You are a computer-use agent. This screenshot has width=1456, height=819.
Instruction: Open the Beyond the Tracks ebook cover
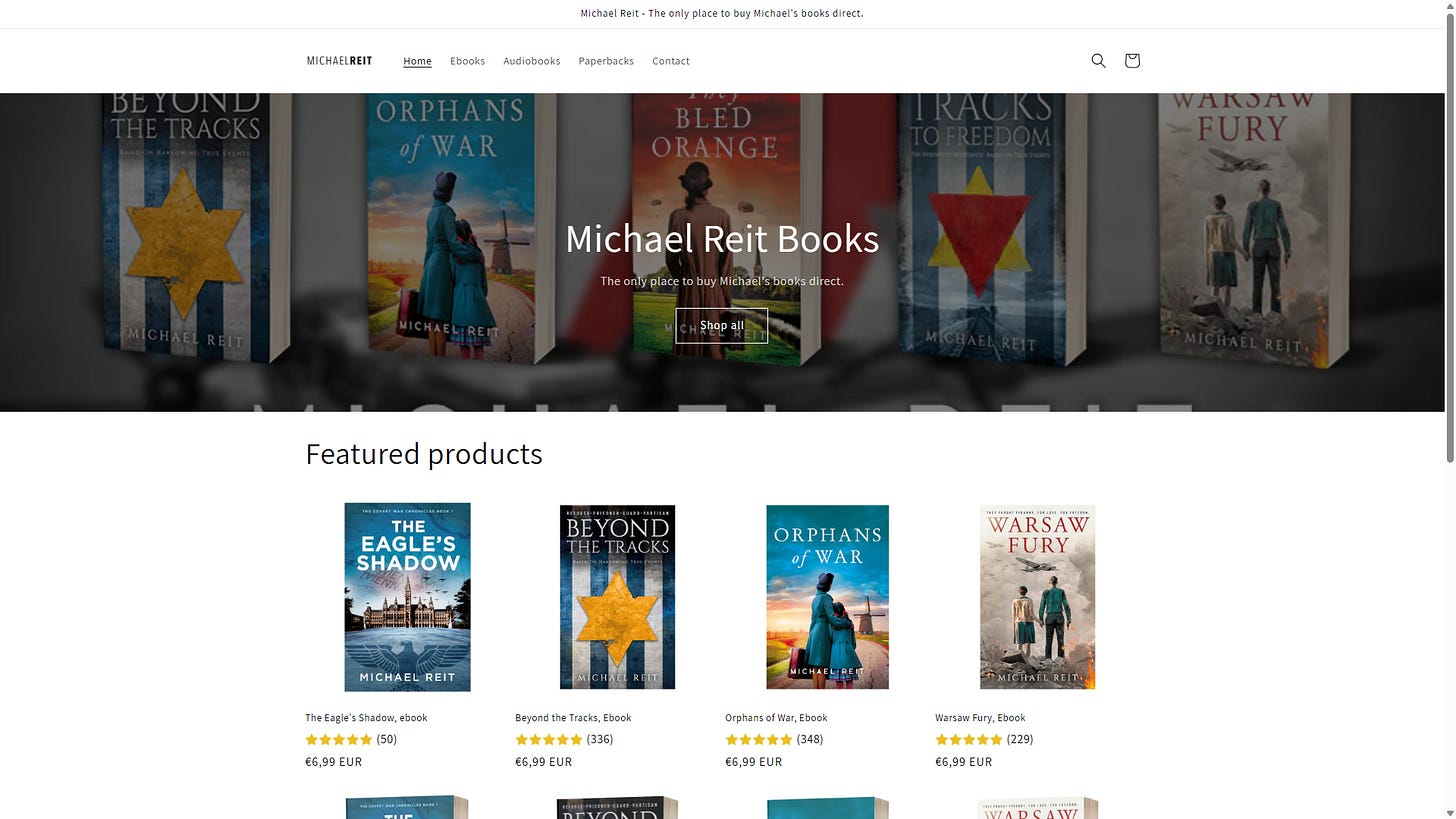pos(617,597)
